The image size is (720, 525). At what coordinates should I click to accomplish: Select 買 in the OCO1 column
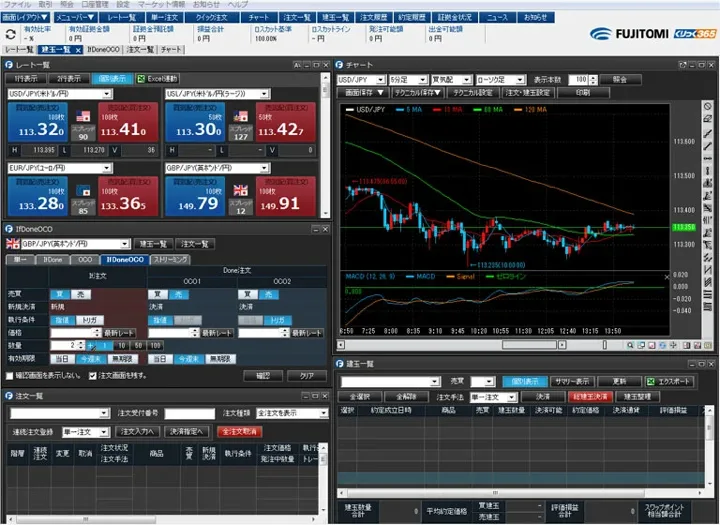[158, 294]
